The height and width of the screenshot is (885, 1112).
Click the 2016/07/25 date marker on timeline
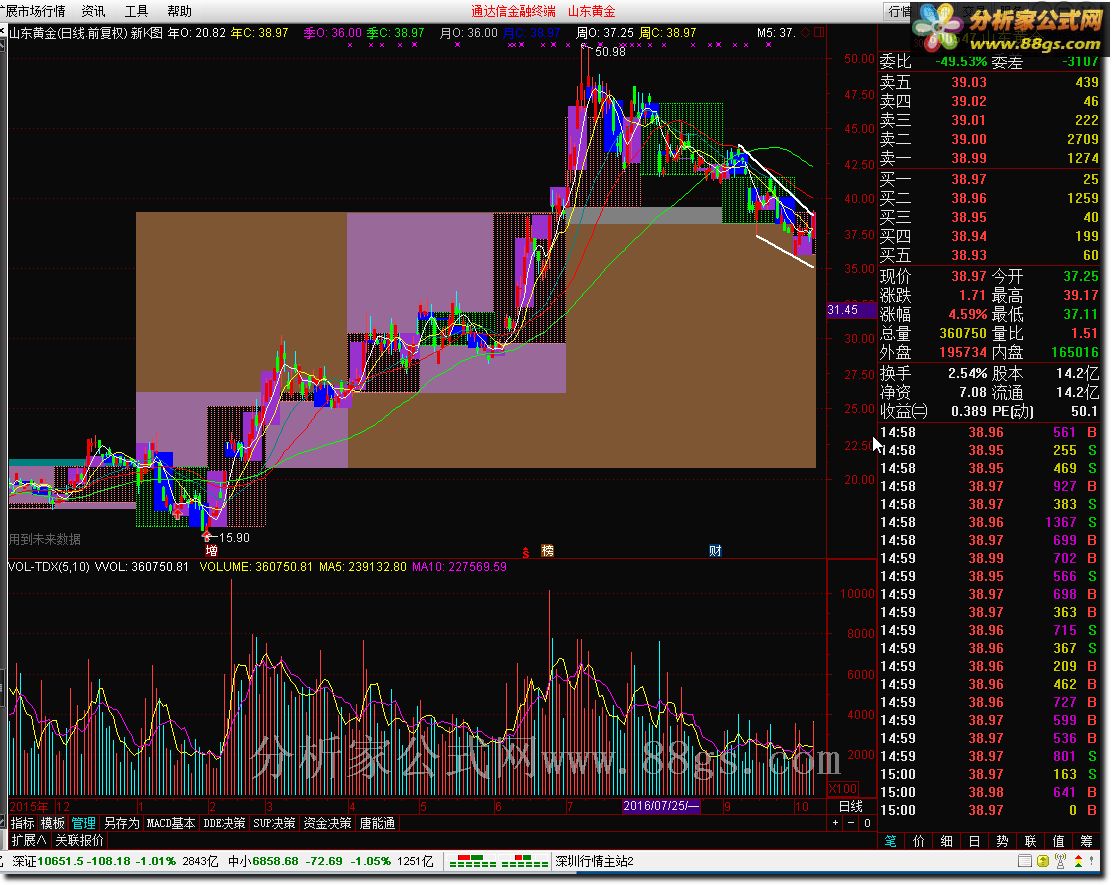(661, 806)
